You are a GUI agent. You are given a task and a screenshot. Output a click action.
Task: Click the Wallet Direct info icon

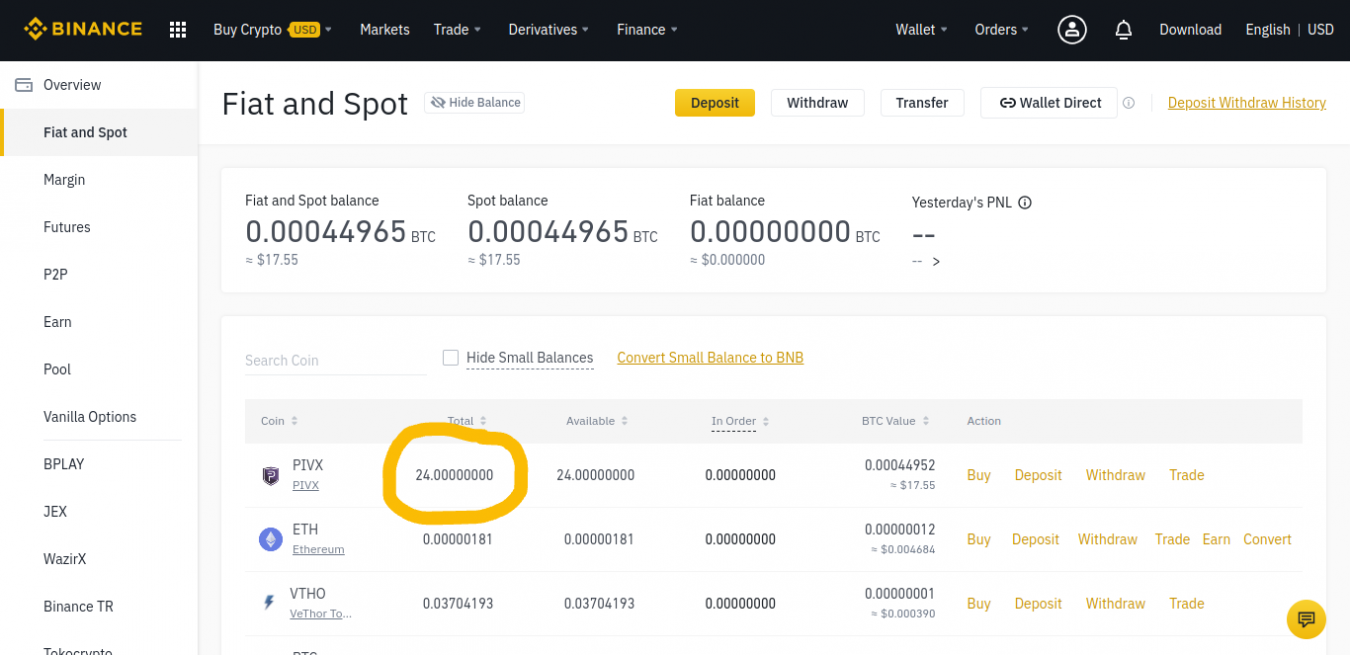pyautogui.click(x=1128, y=103)
